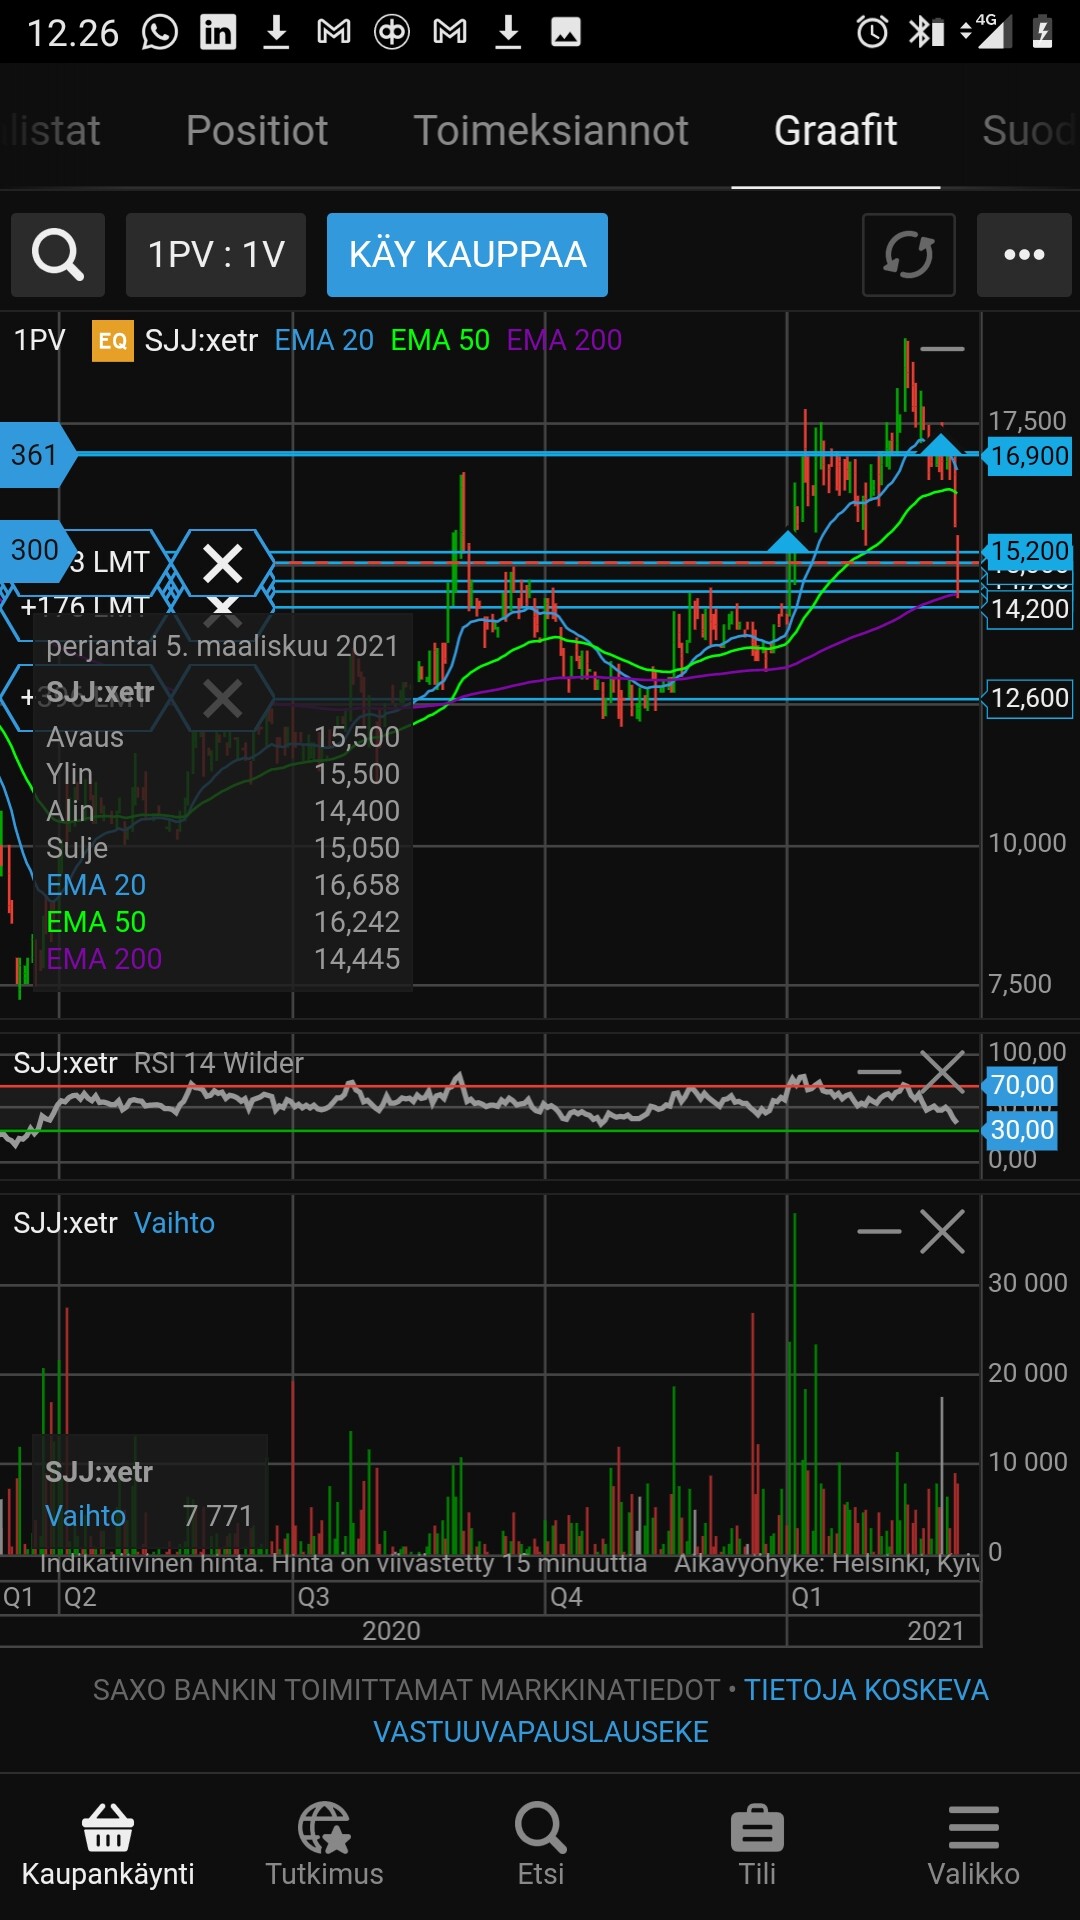Collapse the Vaihto volume panel
The width and height of the screenshot is (1080, 1920).
tap(879, 1231)
